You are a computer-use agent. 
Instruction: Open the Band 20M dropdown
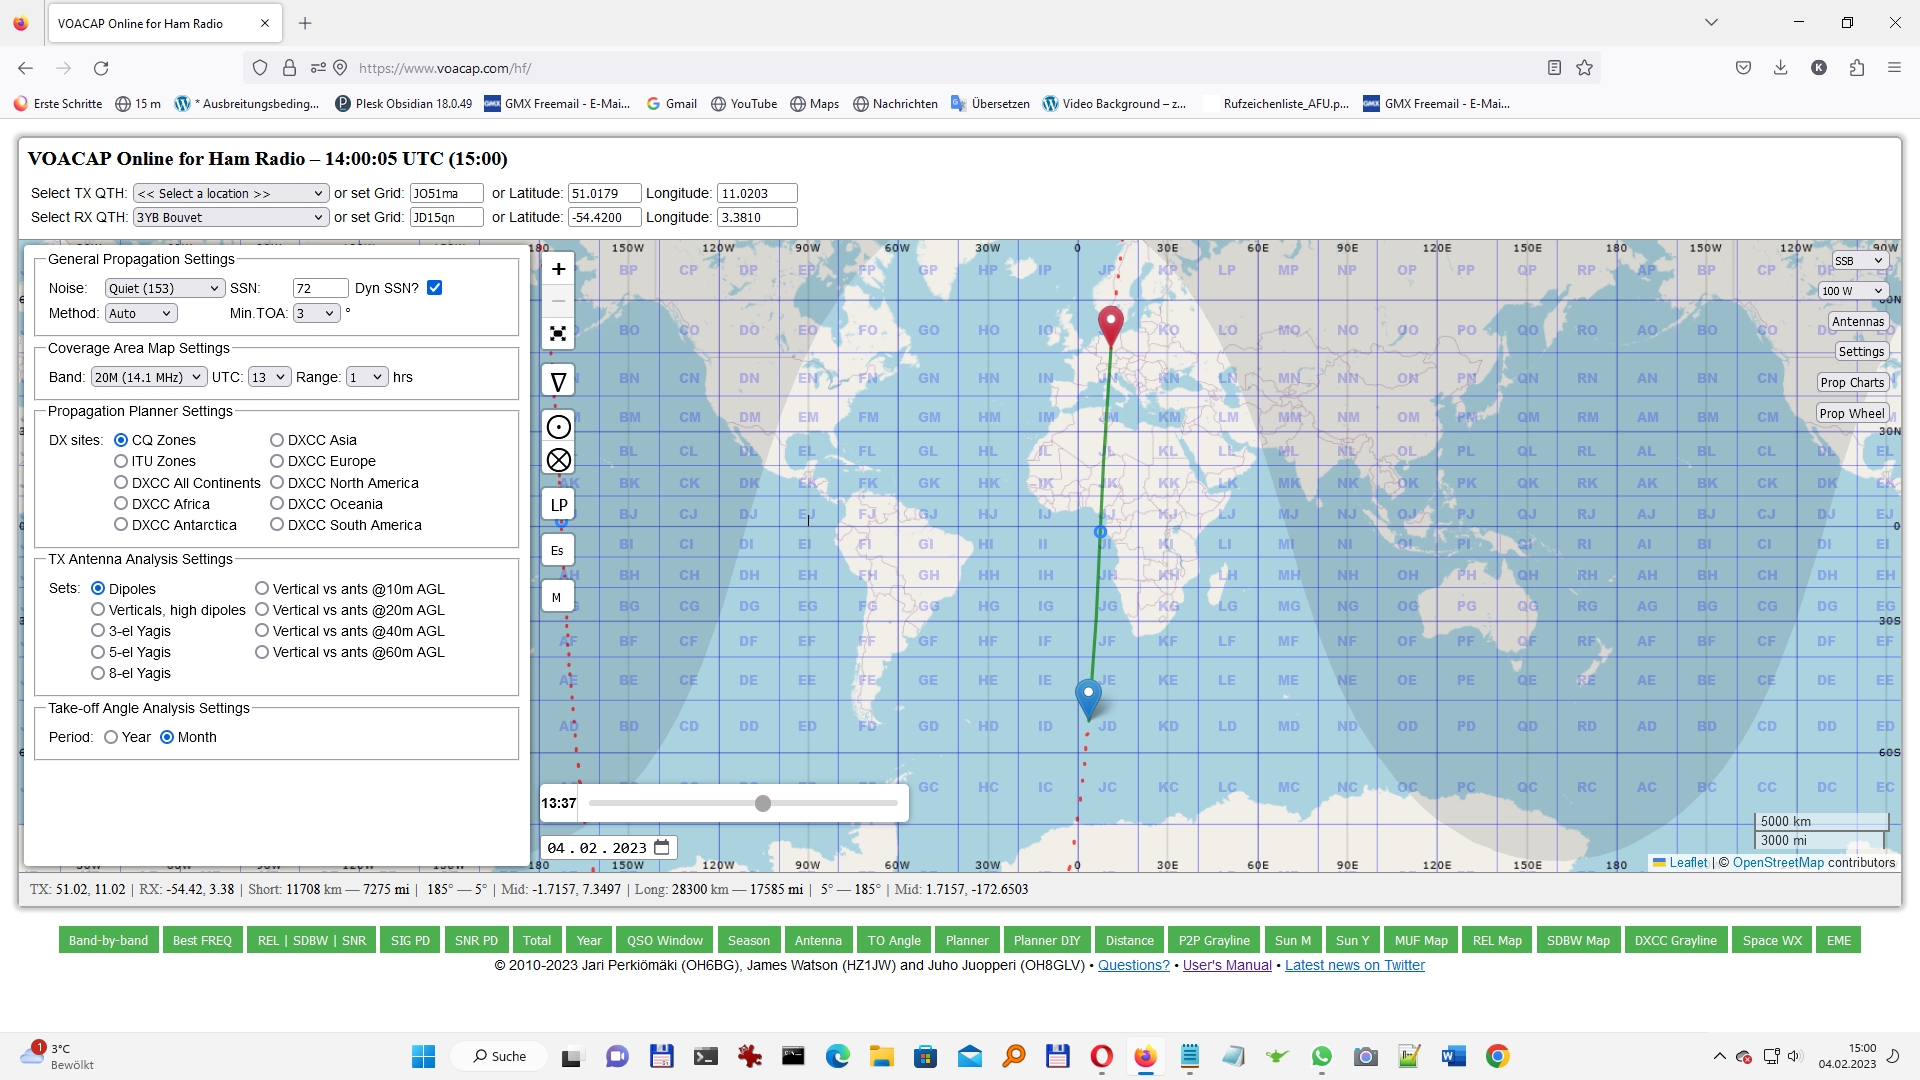[x=148, y=377]
